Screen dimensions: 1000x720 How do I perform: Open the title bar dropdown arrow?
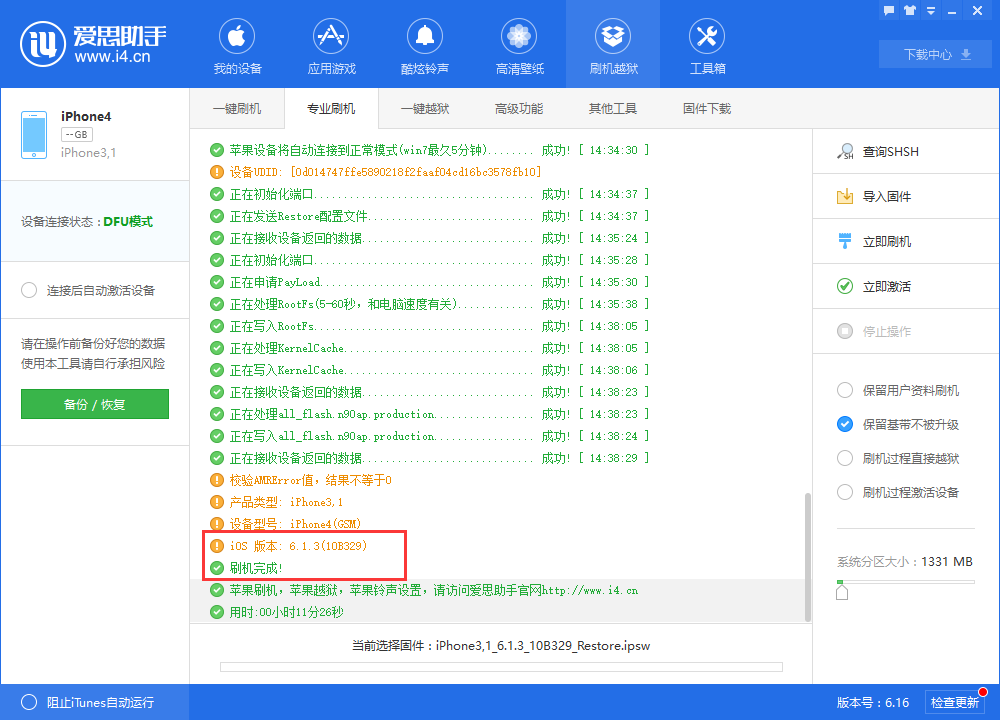click(932, 10)
